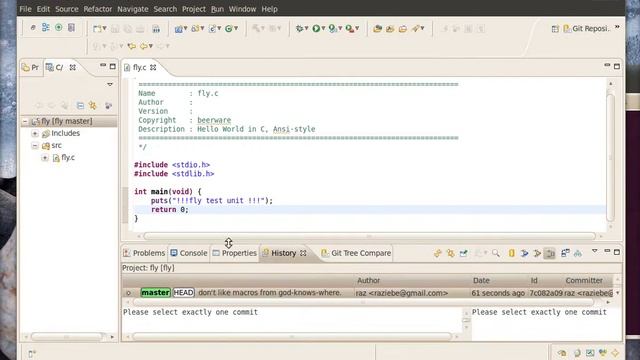Screen dimensions: 640x360
Task: Click the Open Perspective icon
Action: 555,29
